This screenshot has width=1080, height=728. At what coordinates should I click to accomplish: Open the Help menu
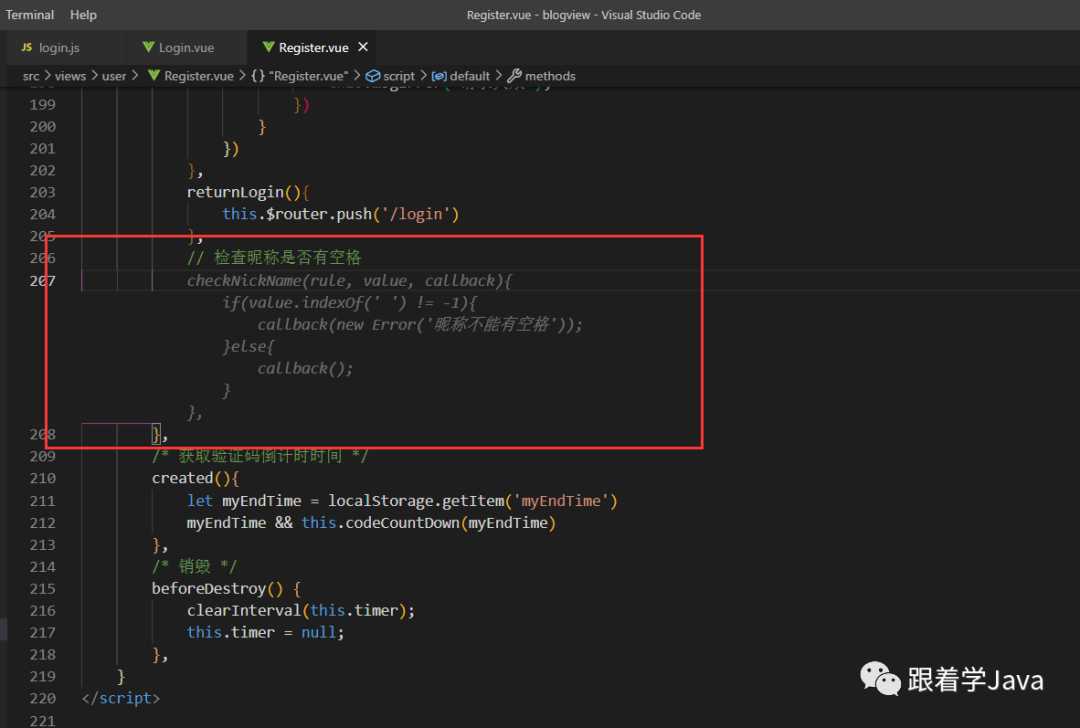coord(84,15)
